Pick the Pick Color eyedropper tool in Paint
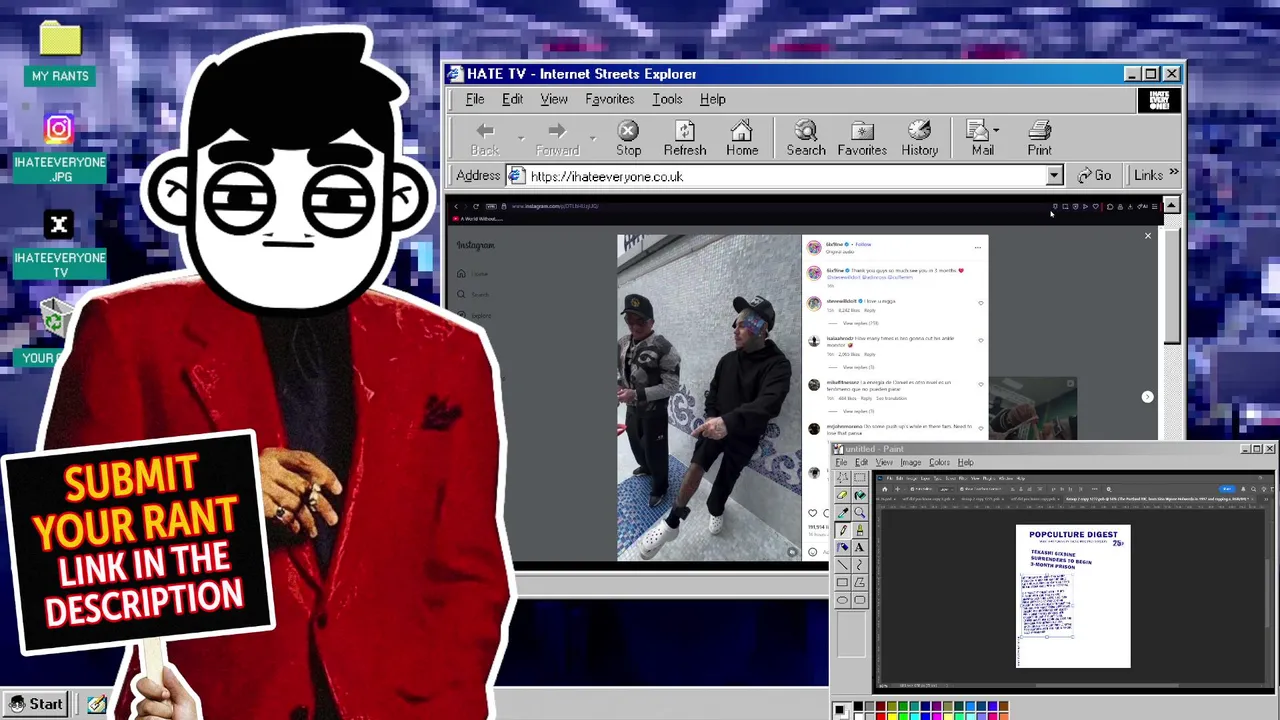This screenshot has width=1280, height=720. [x=843, y=513]
